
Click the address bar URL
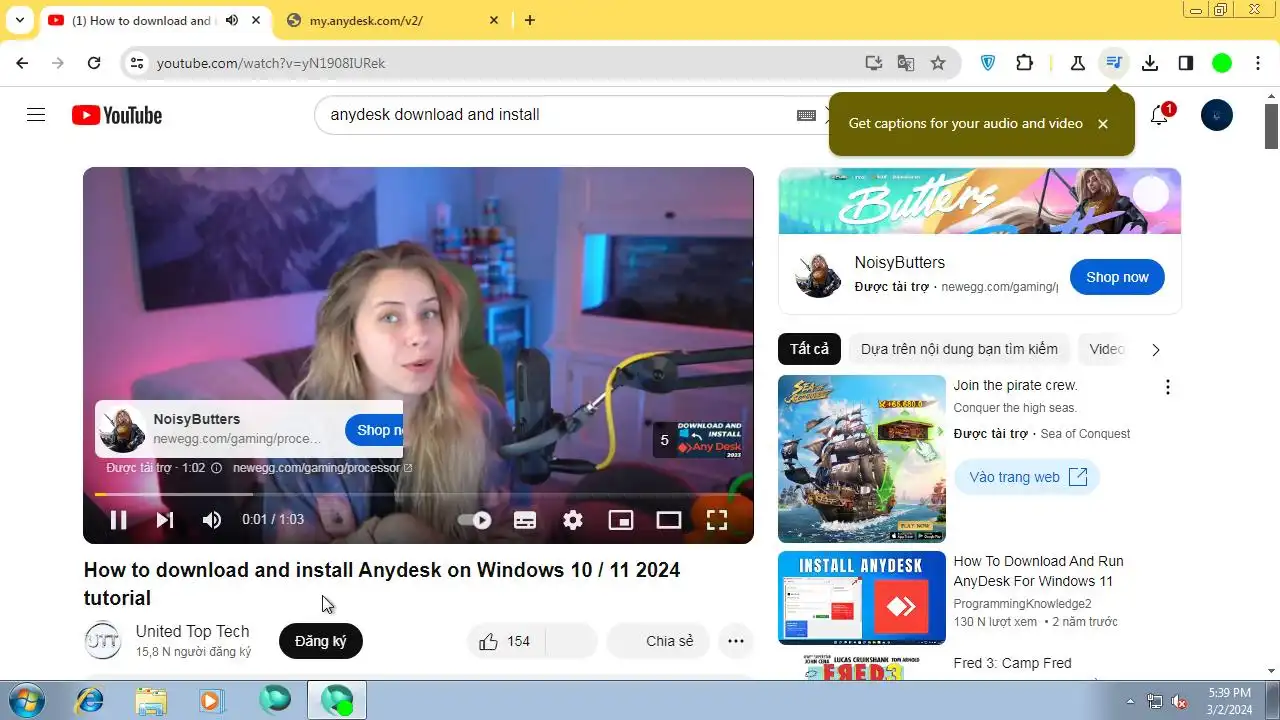tap(271, 63)
